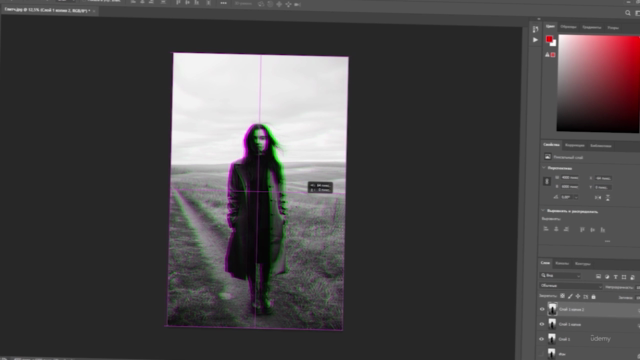
Task: Click the 3D scale camera icon in options bar
Action: (x=297, y=4)
